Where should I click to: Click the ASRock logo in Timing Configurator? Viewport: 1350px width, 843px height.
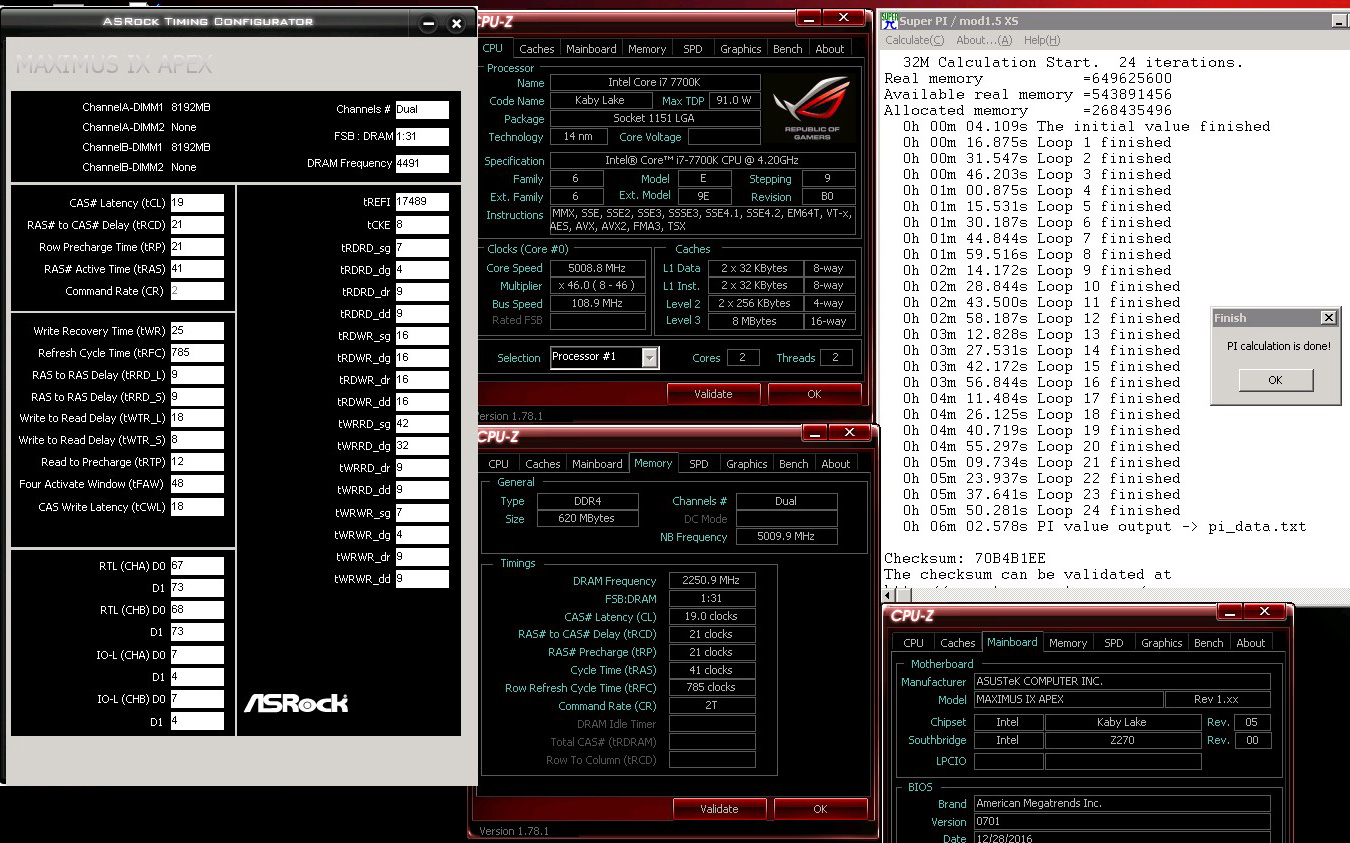point(296,702)
